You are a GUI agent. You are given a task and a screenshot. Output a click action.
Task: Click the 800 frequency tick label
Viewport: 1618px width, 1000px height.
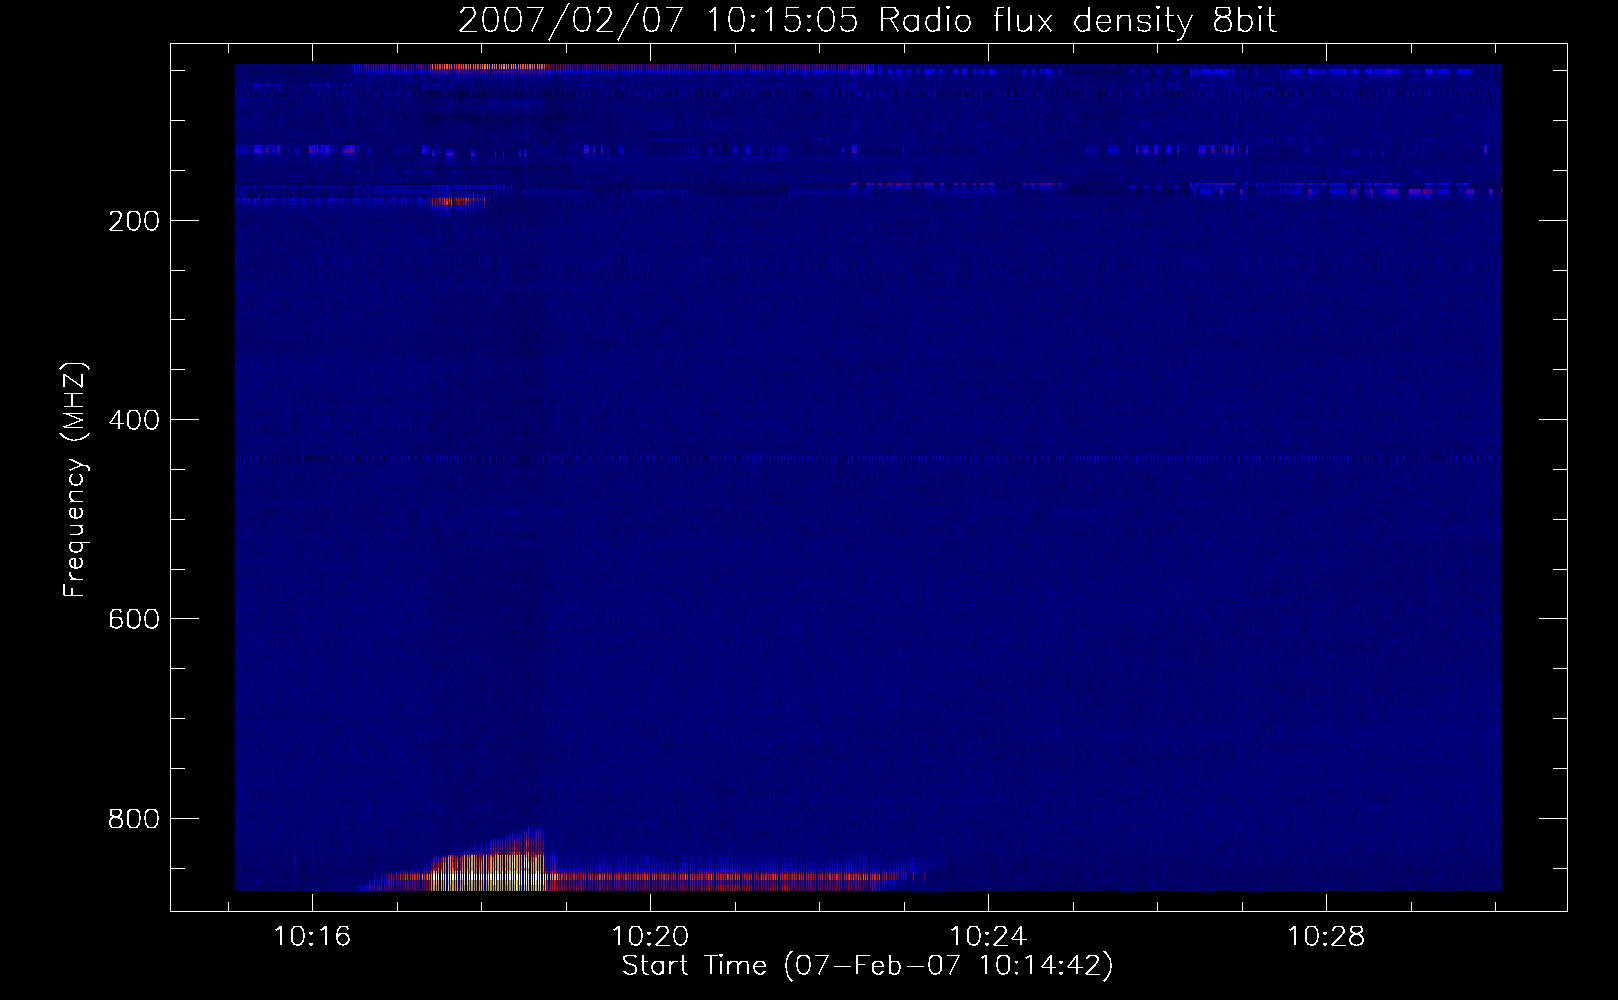[x=134, y=819]
